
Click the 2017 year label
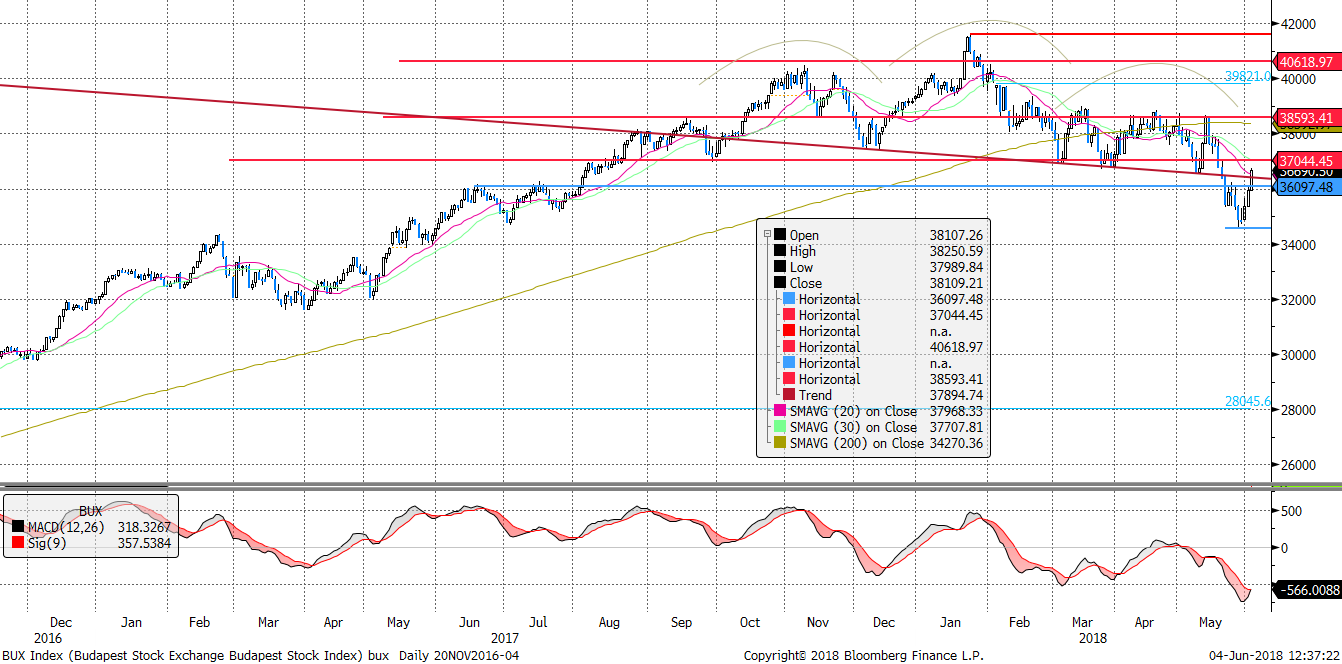point(505,637)
